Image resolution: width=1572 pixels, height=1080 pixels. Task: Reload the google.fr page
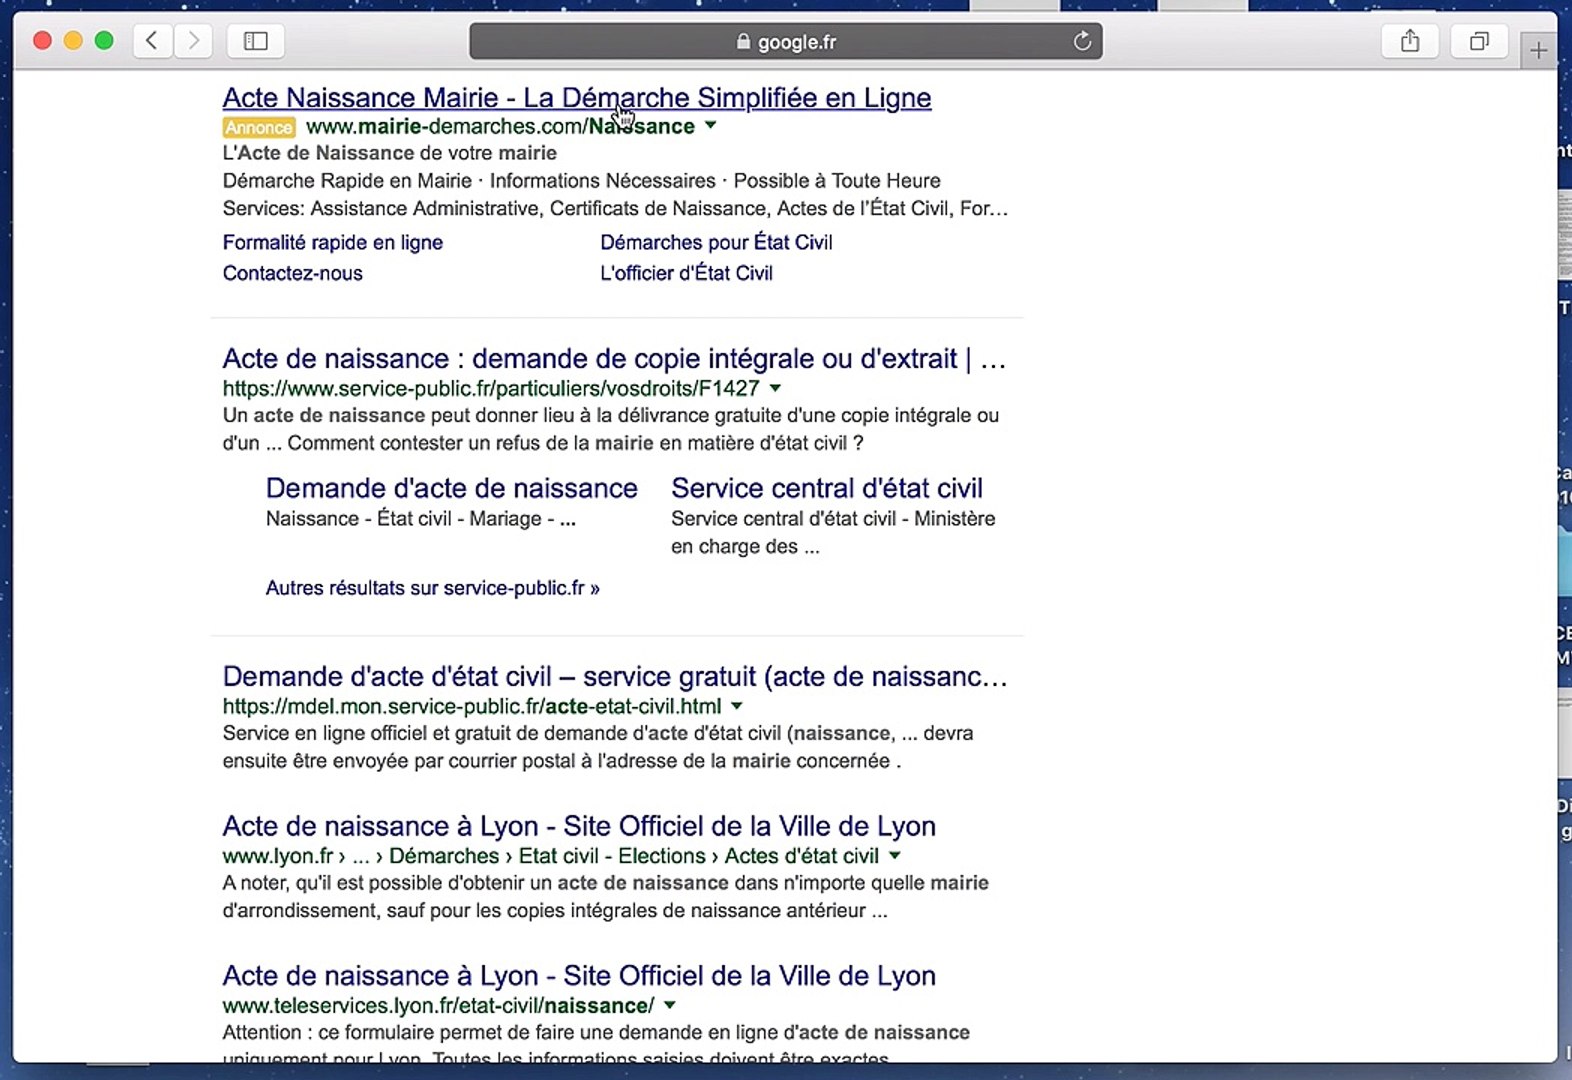tap(1082, 41)
